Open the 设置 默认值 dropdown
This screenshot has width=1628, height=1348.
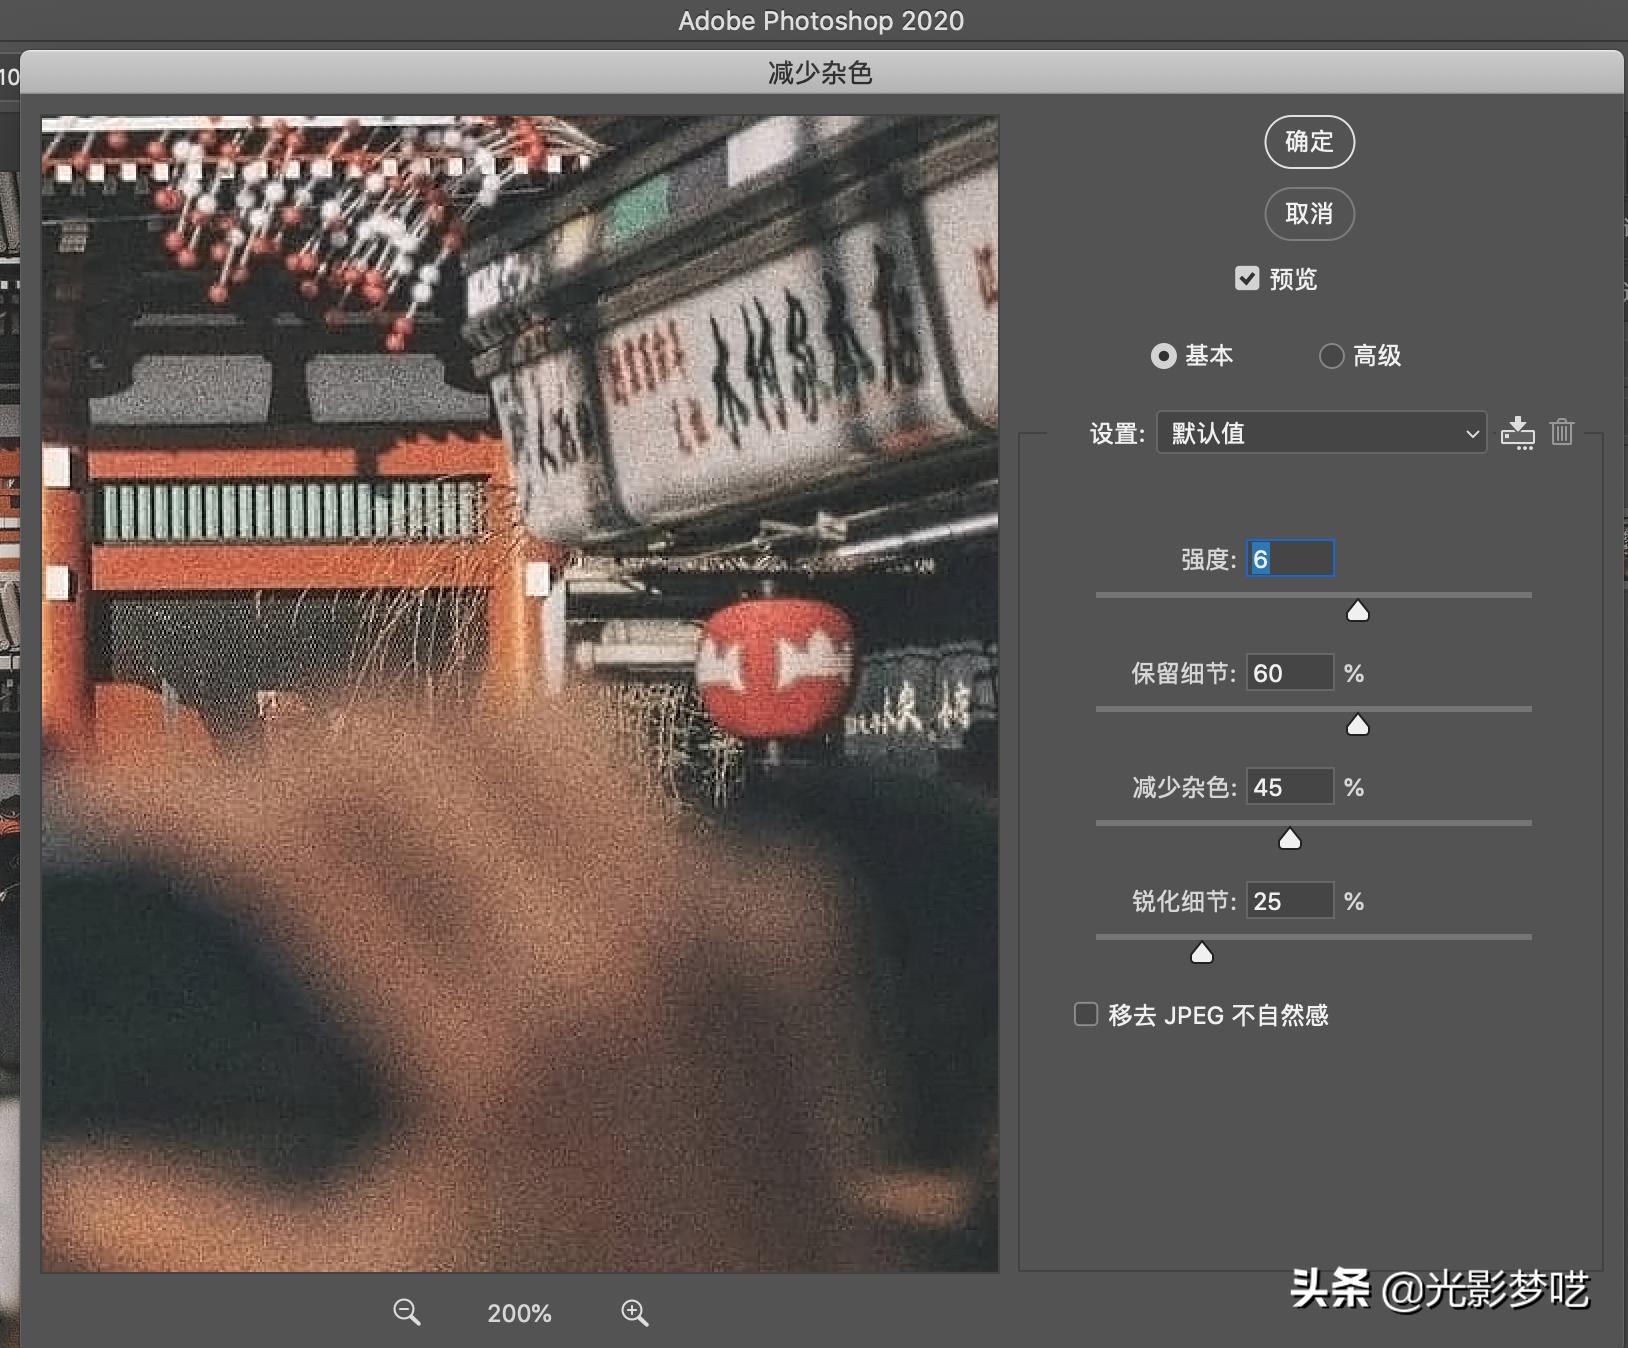1320,433
